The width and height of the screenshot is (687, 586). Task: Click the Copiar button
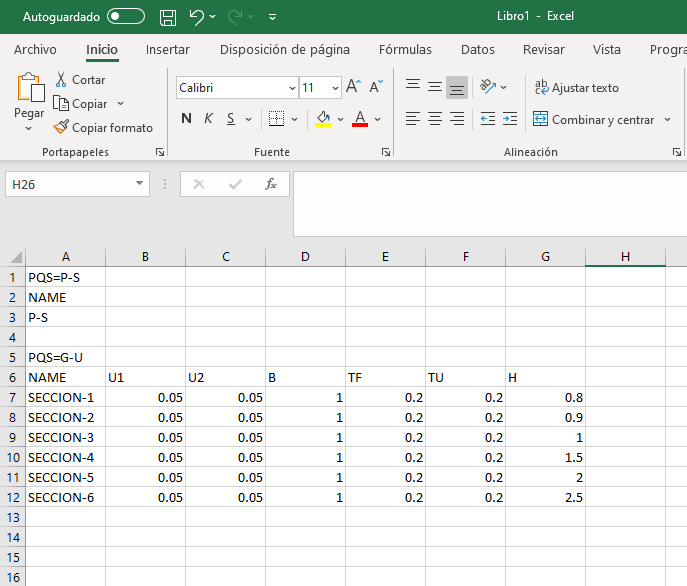click(80, 104)
